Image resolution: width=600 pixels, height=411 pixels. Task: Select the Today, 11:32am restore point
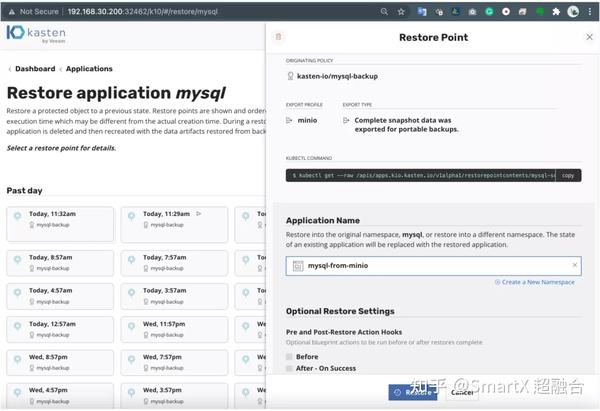[x=60, y=224]
